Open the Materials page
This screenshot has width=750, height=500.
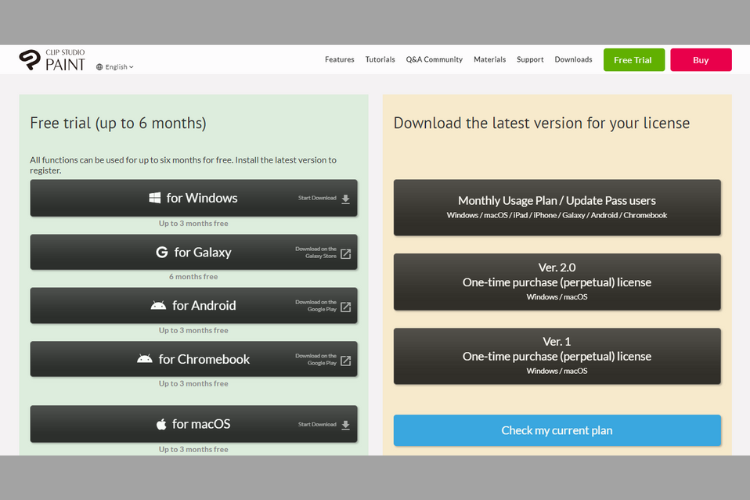pos(489,60)
